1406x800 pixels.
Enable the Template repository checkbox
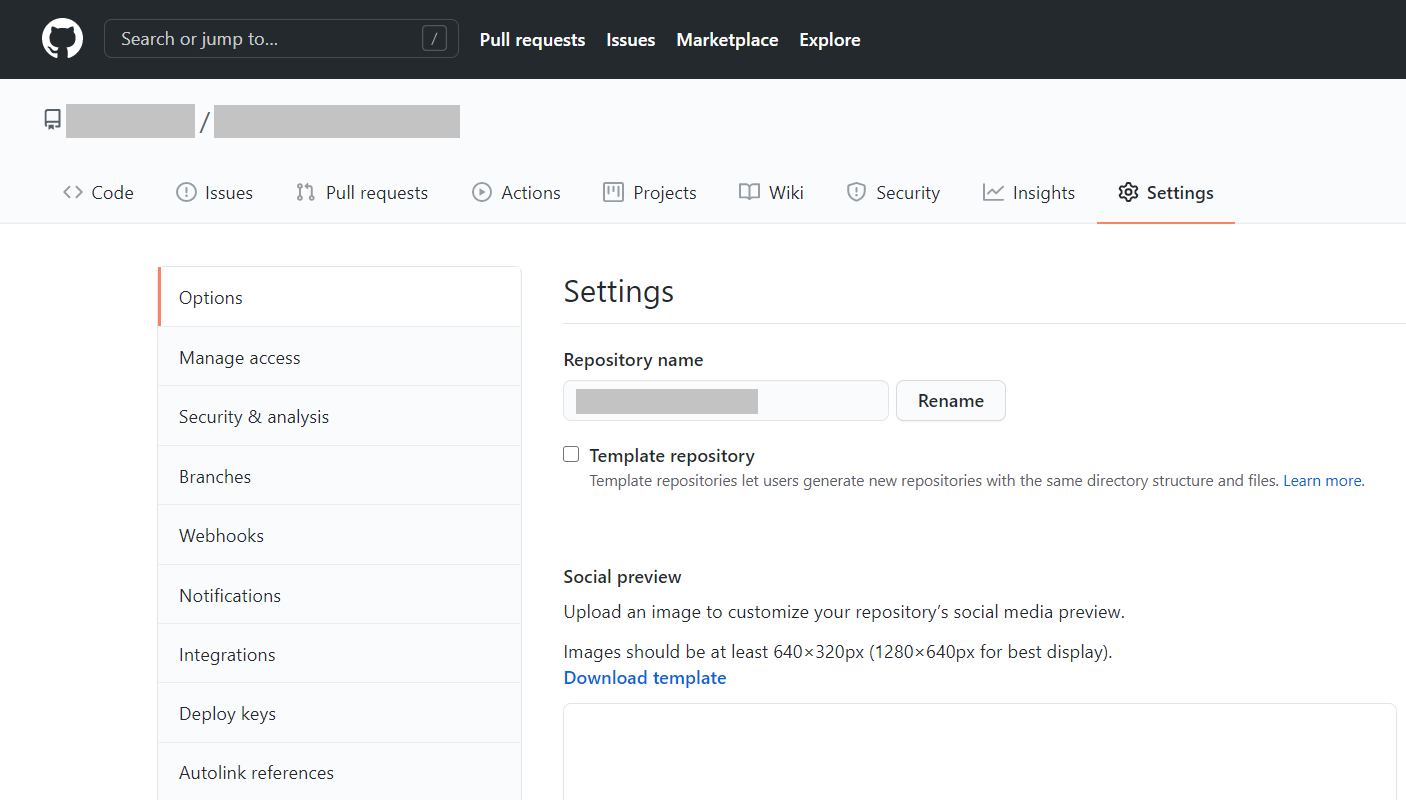[x=571, y=454]
